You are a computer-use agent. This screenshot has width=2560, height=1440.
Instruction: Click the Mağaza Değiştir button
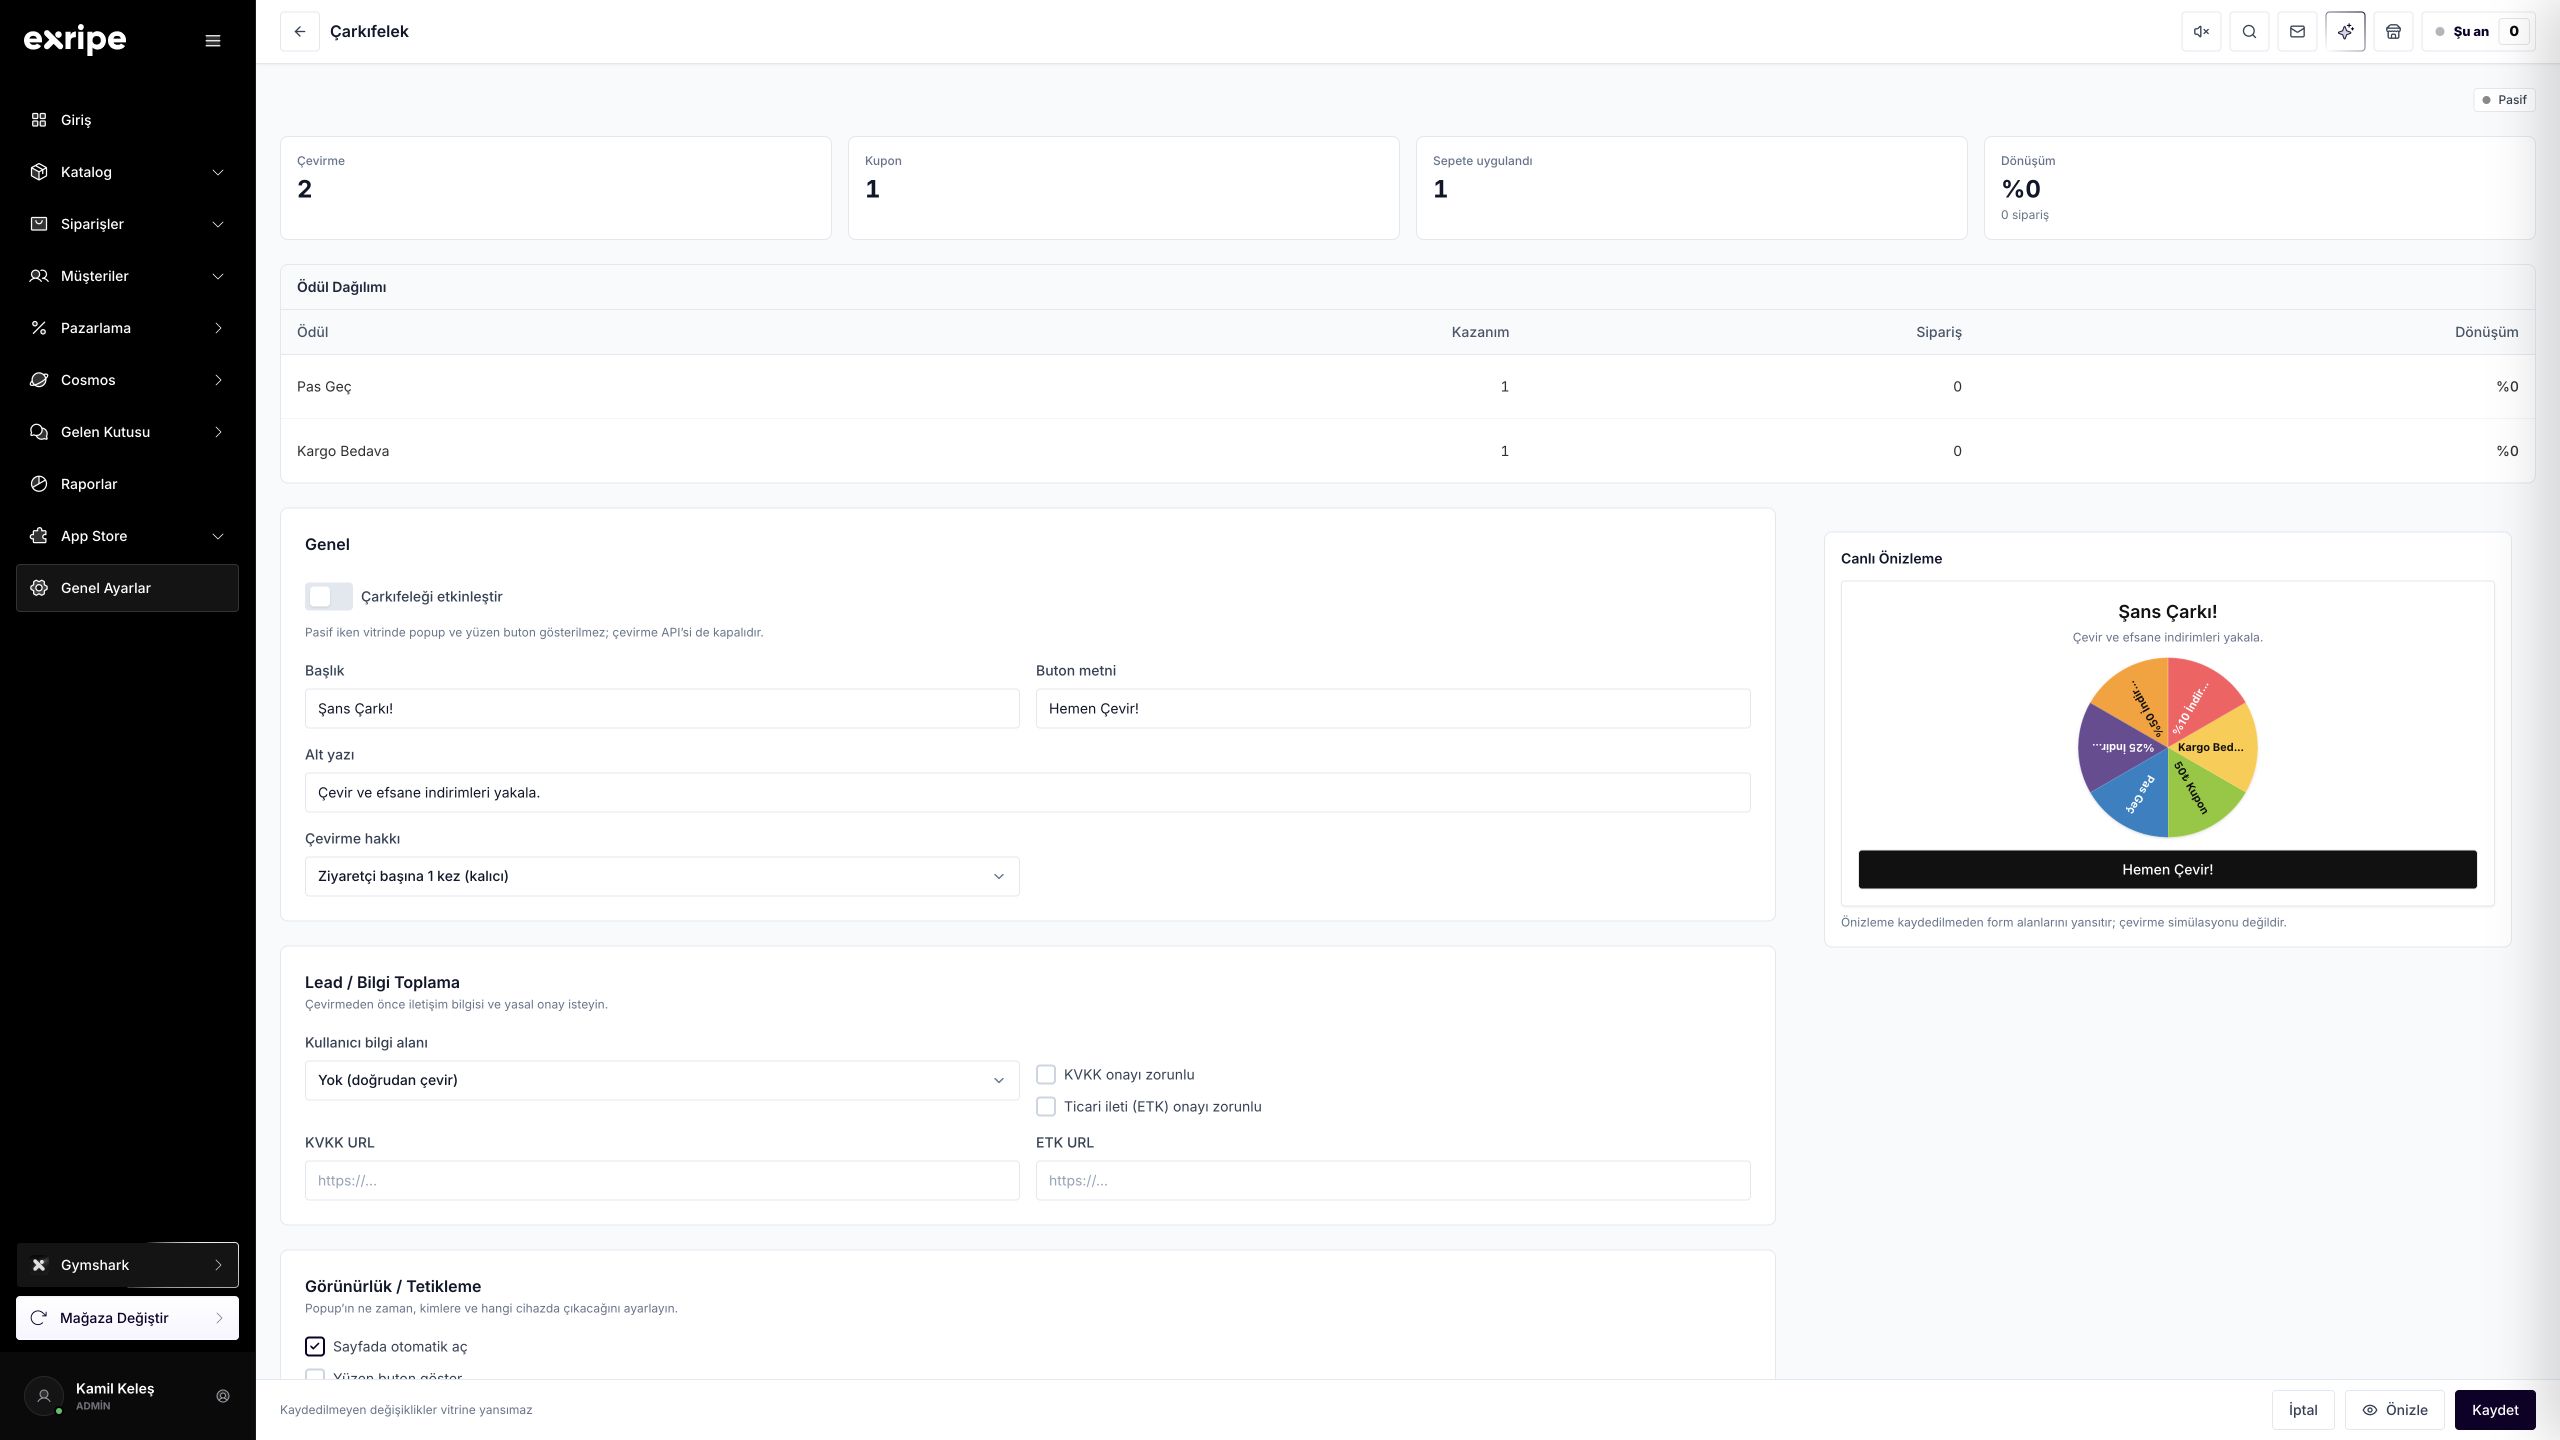(127, 1318)
